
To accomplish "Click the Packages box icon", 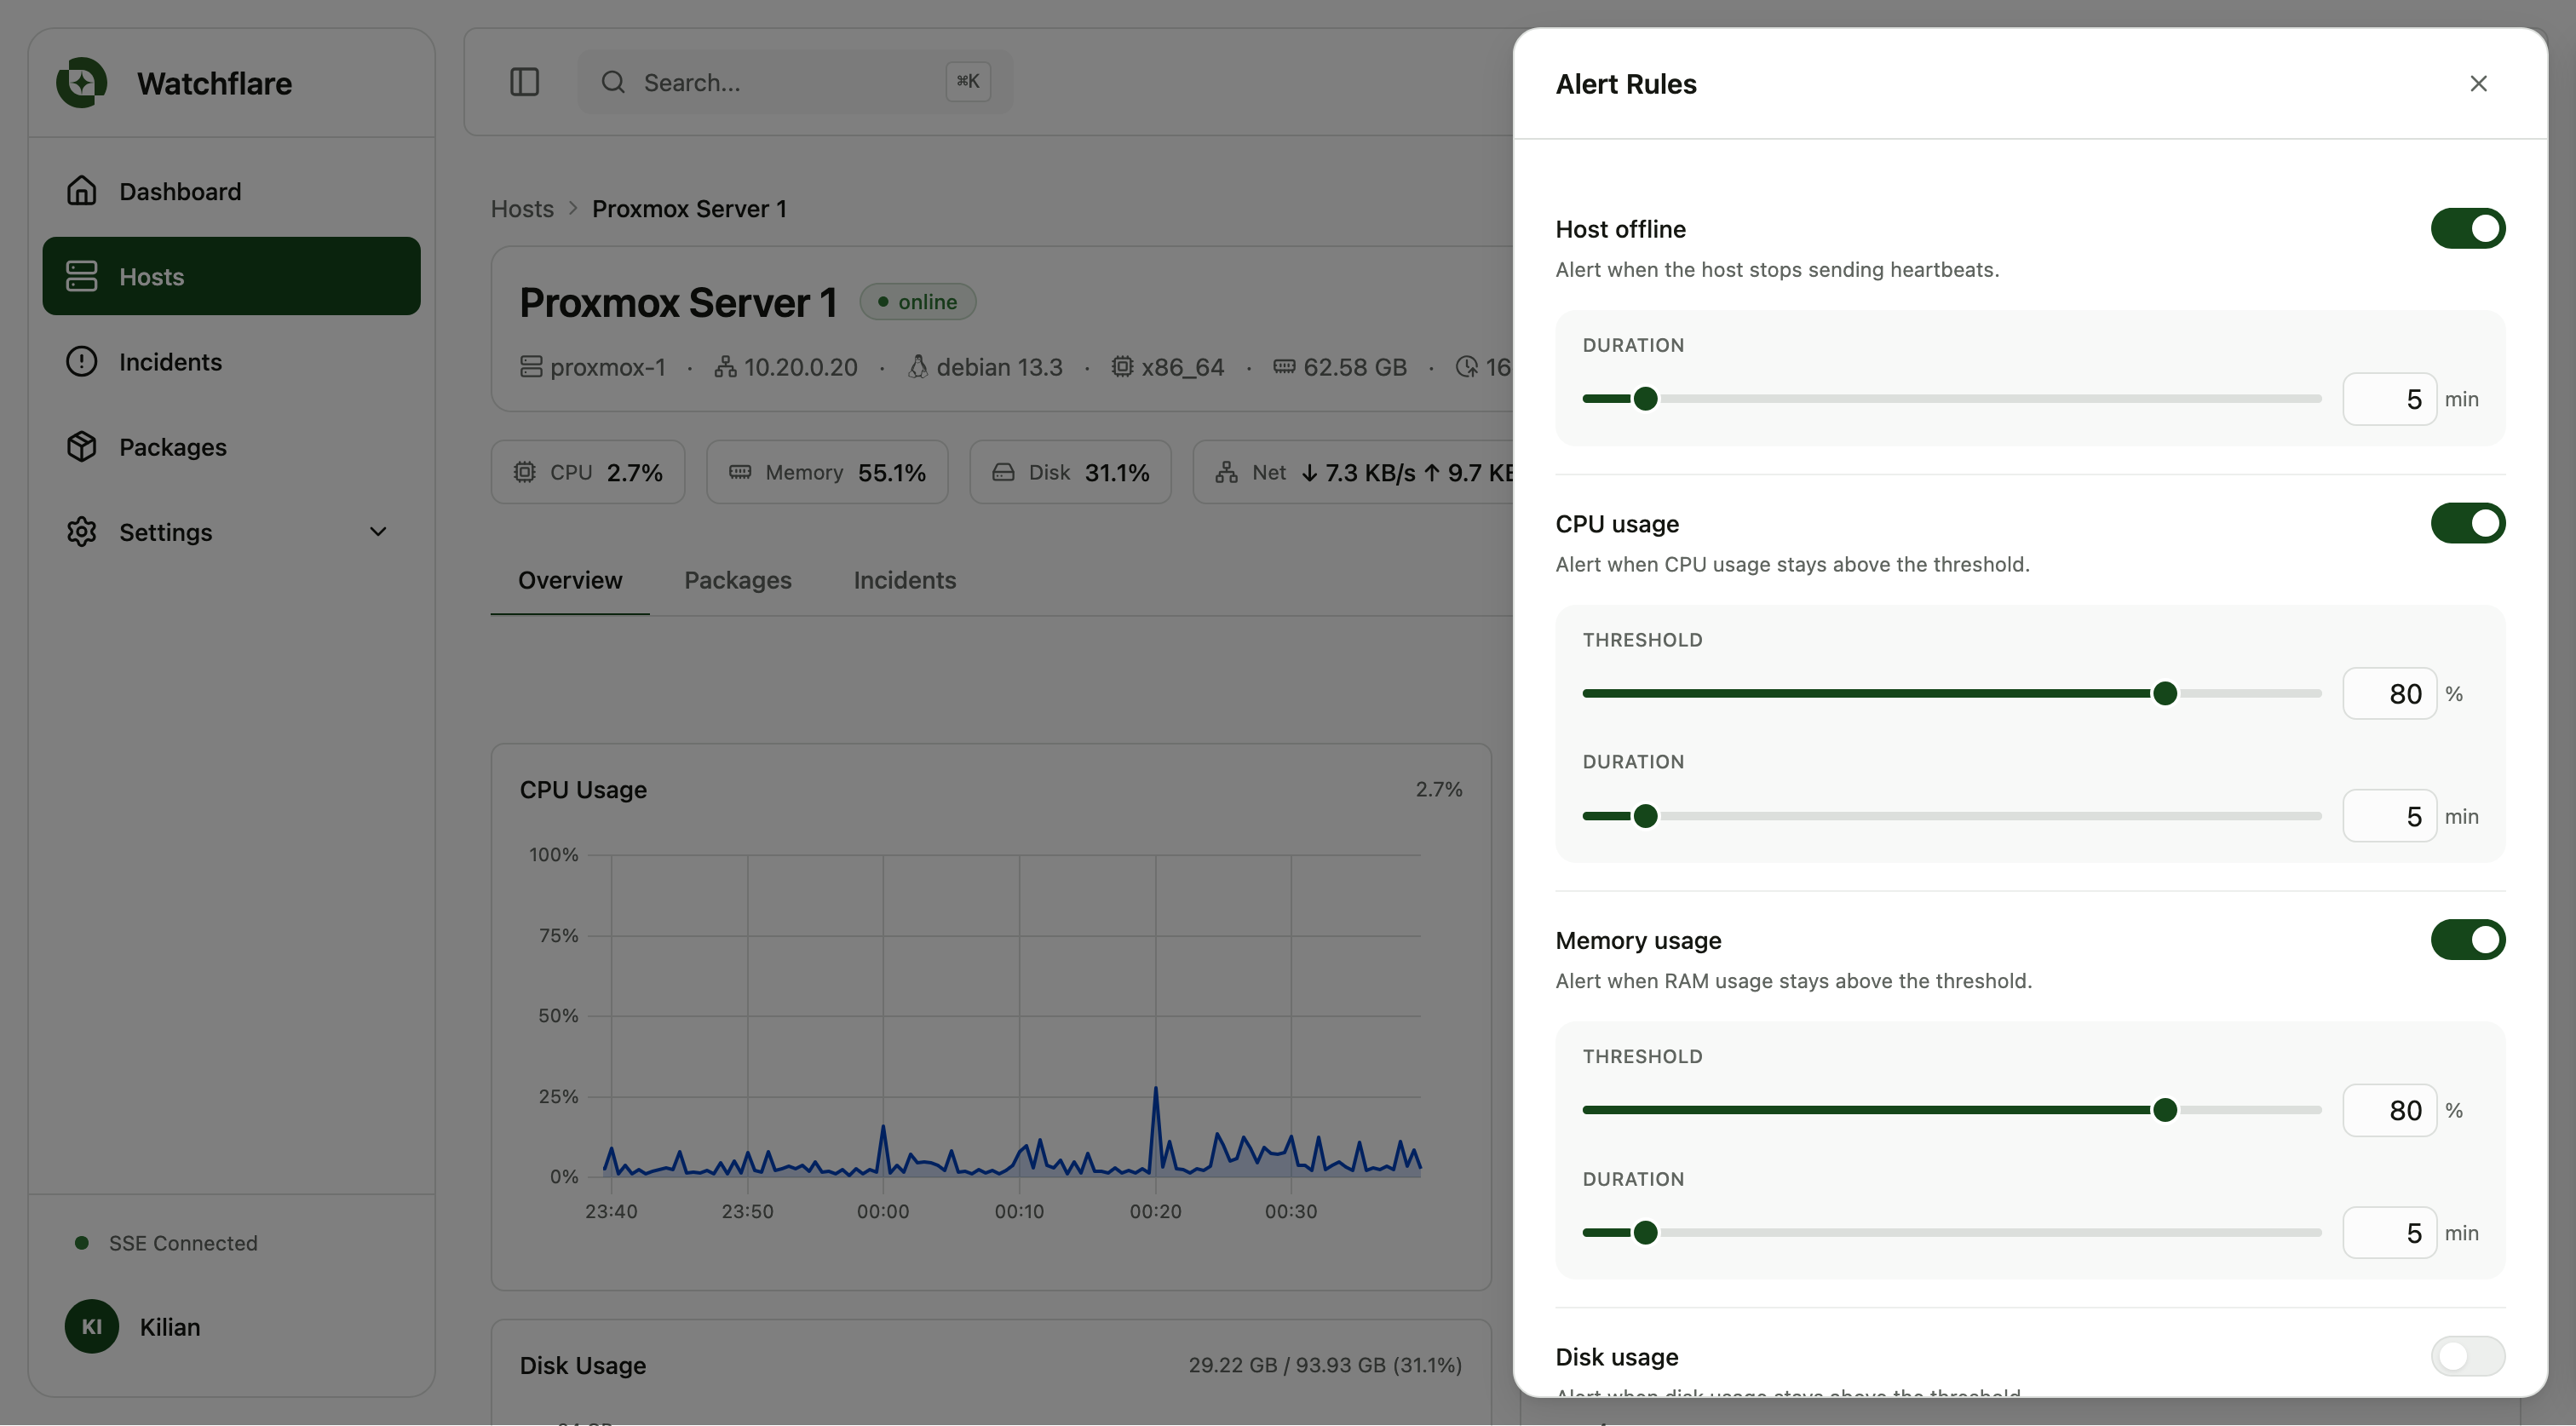I will point(82,446).
